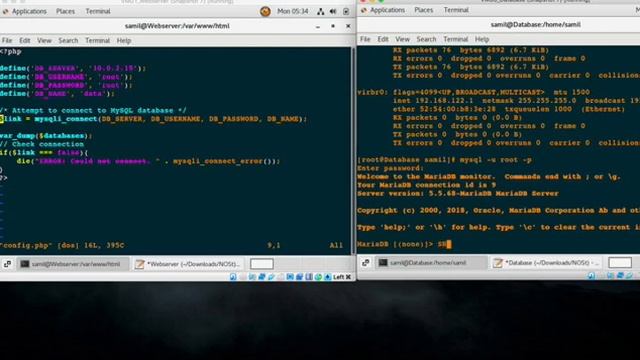The height and width of the screenshot is (360, 640).
Task: Open Help menu in Database terminal
Action: pyautogui.click(x=482, y=39)
